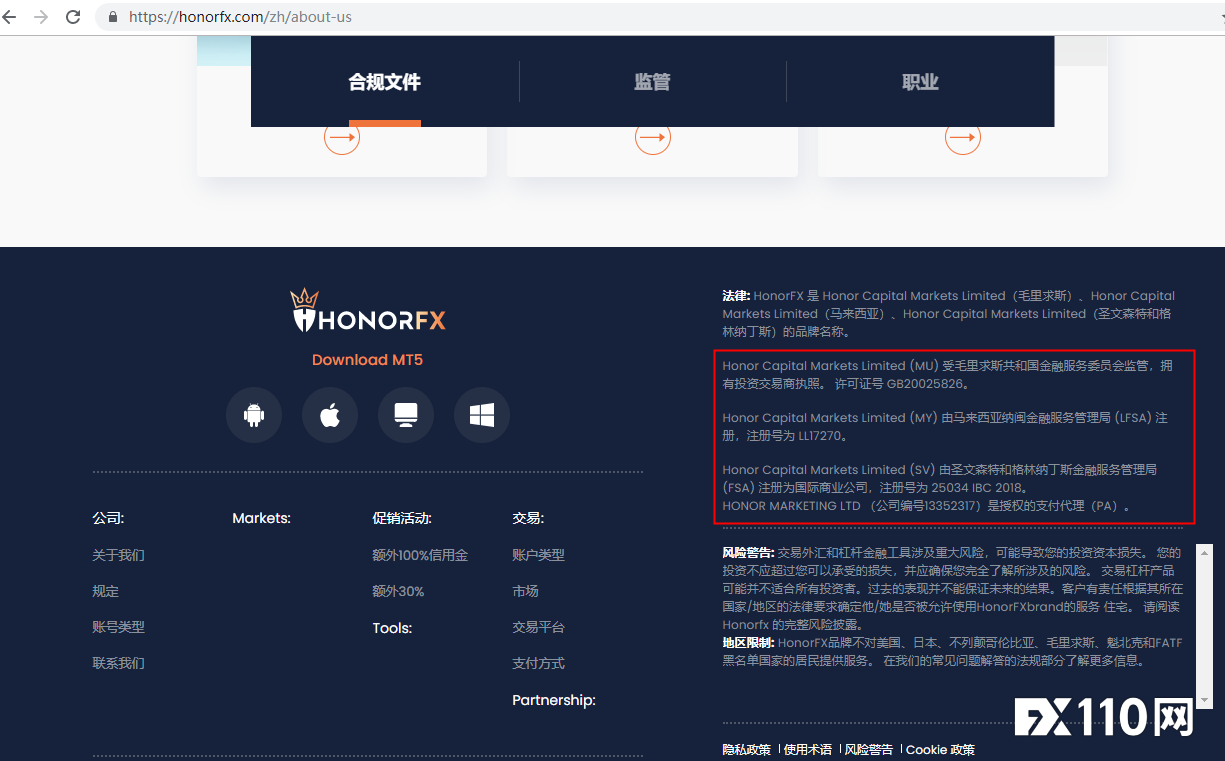This screenshot has width=1225, height=761.
Task: Click arrow circle under 职业 card
Action: coord(963,137)
